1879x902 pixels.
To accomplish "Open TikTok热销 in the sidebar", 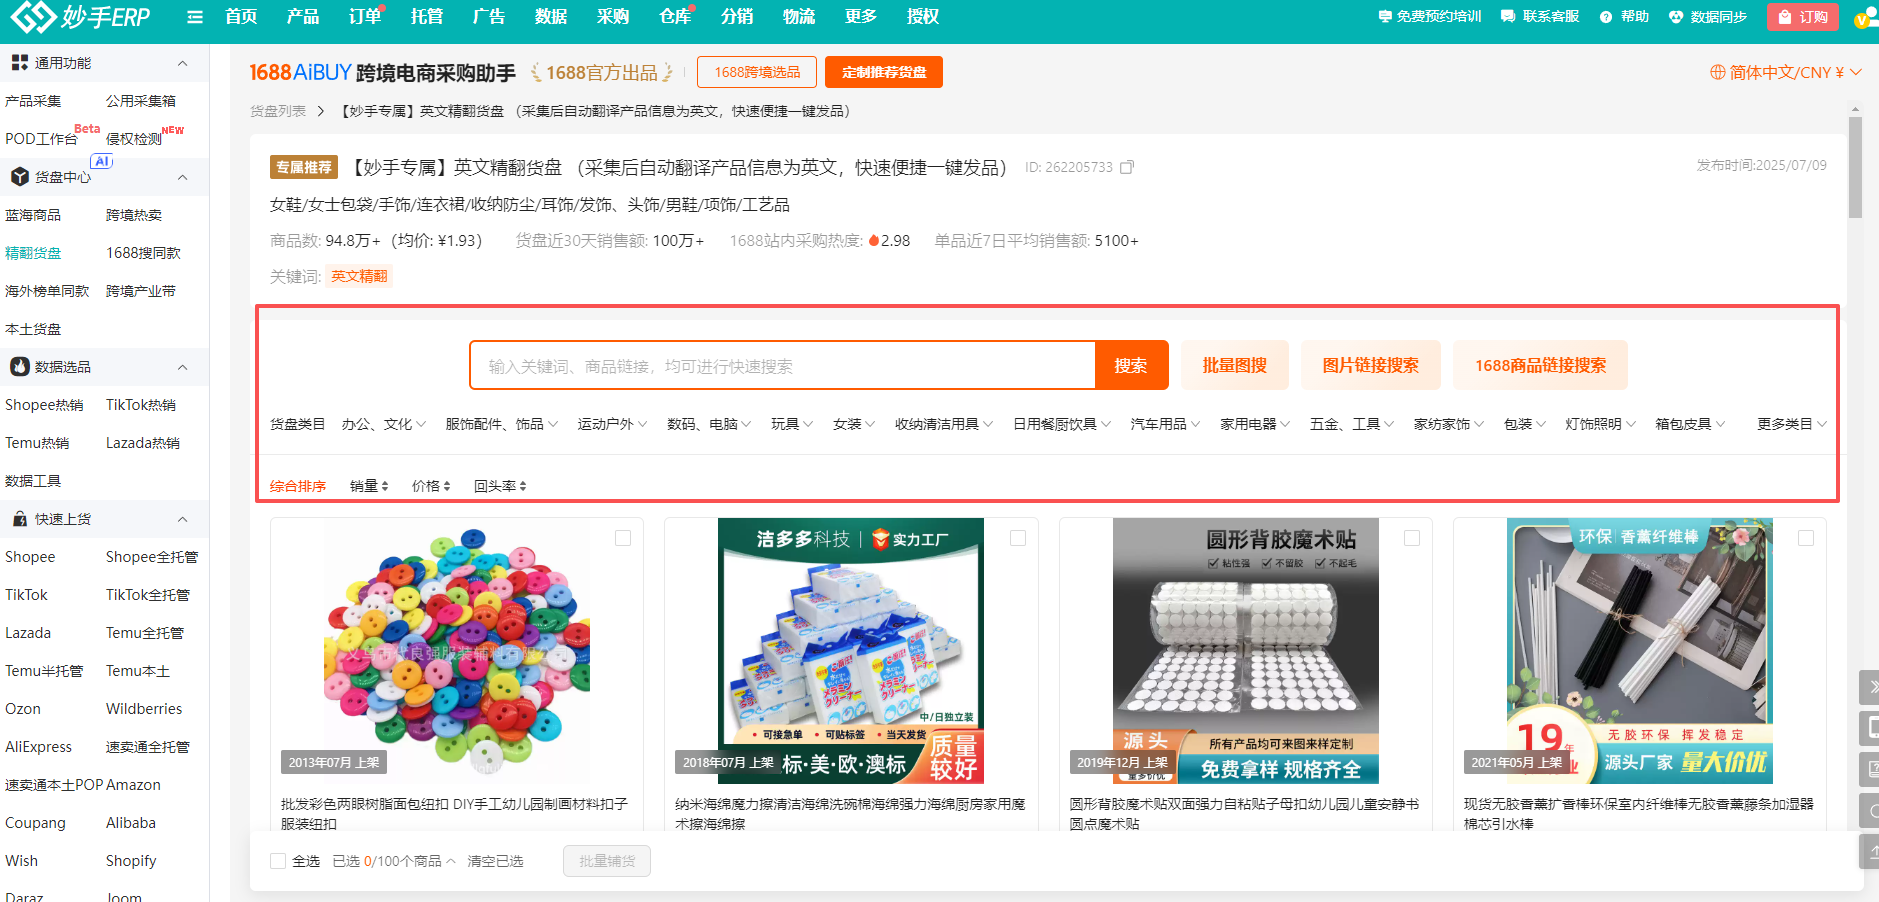I will (141, 405).
